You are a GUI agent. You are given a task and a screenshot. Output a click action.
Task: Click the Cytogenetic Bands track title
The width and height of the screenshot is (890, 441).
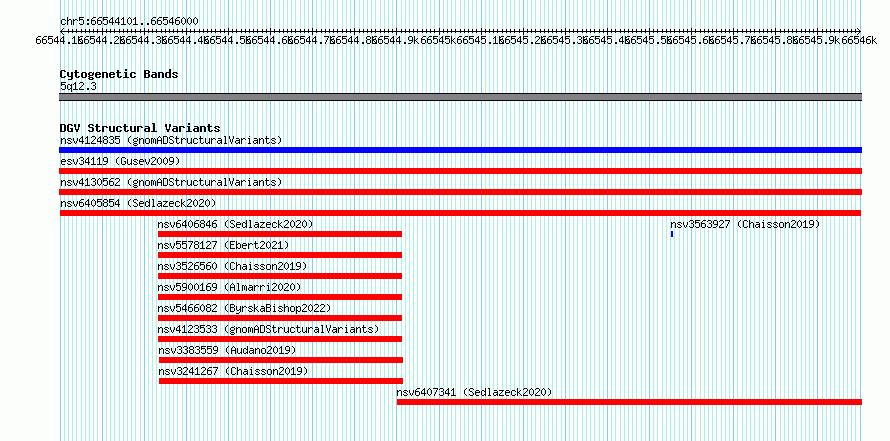coord(119,74)
